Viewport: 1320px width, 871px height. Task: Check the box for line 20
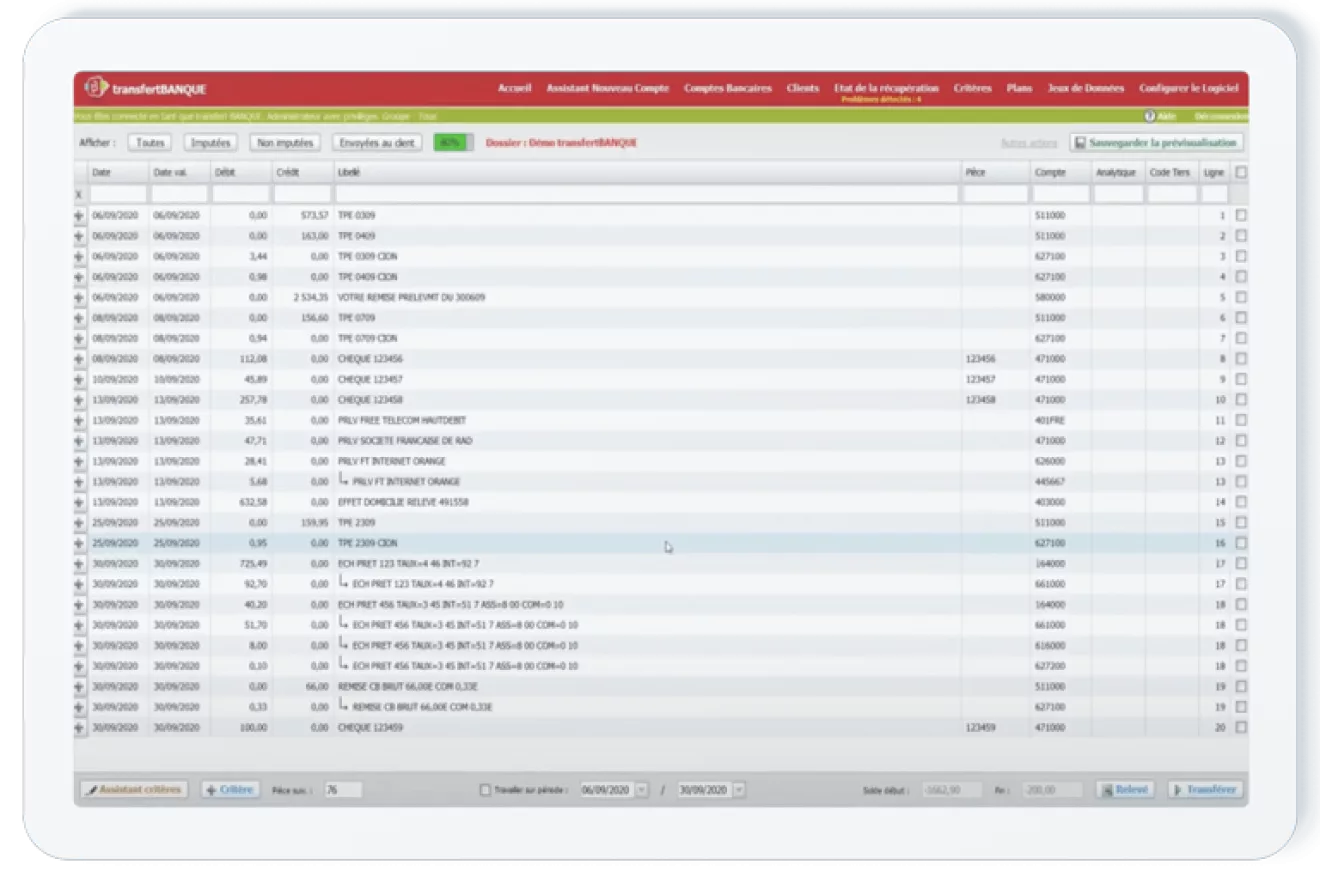1241,728
